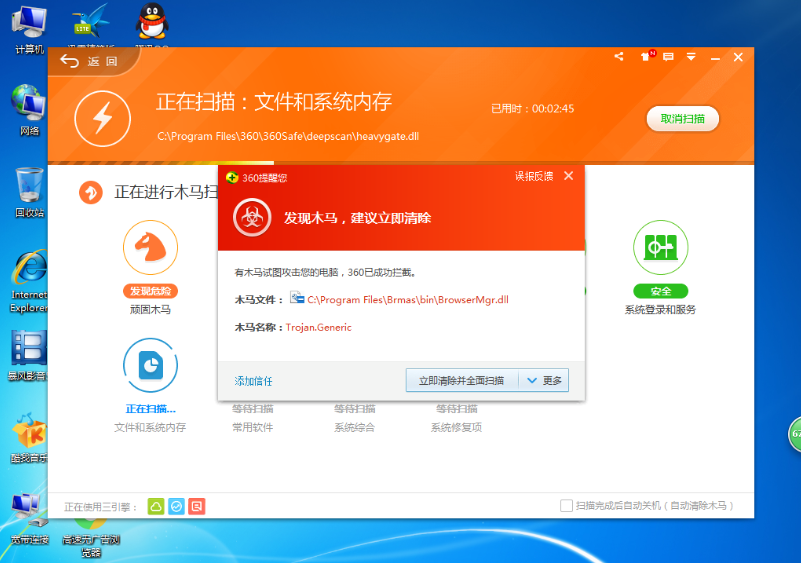Open 网络 network desktop icon
The width and height of the screenshot is (801, 563).
point(29,110)
